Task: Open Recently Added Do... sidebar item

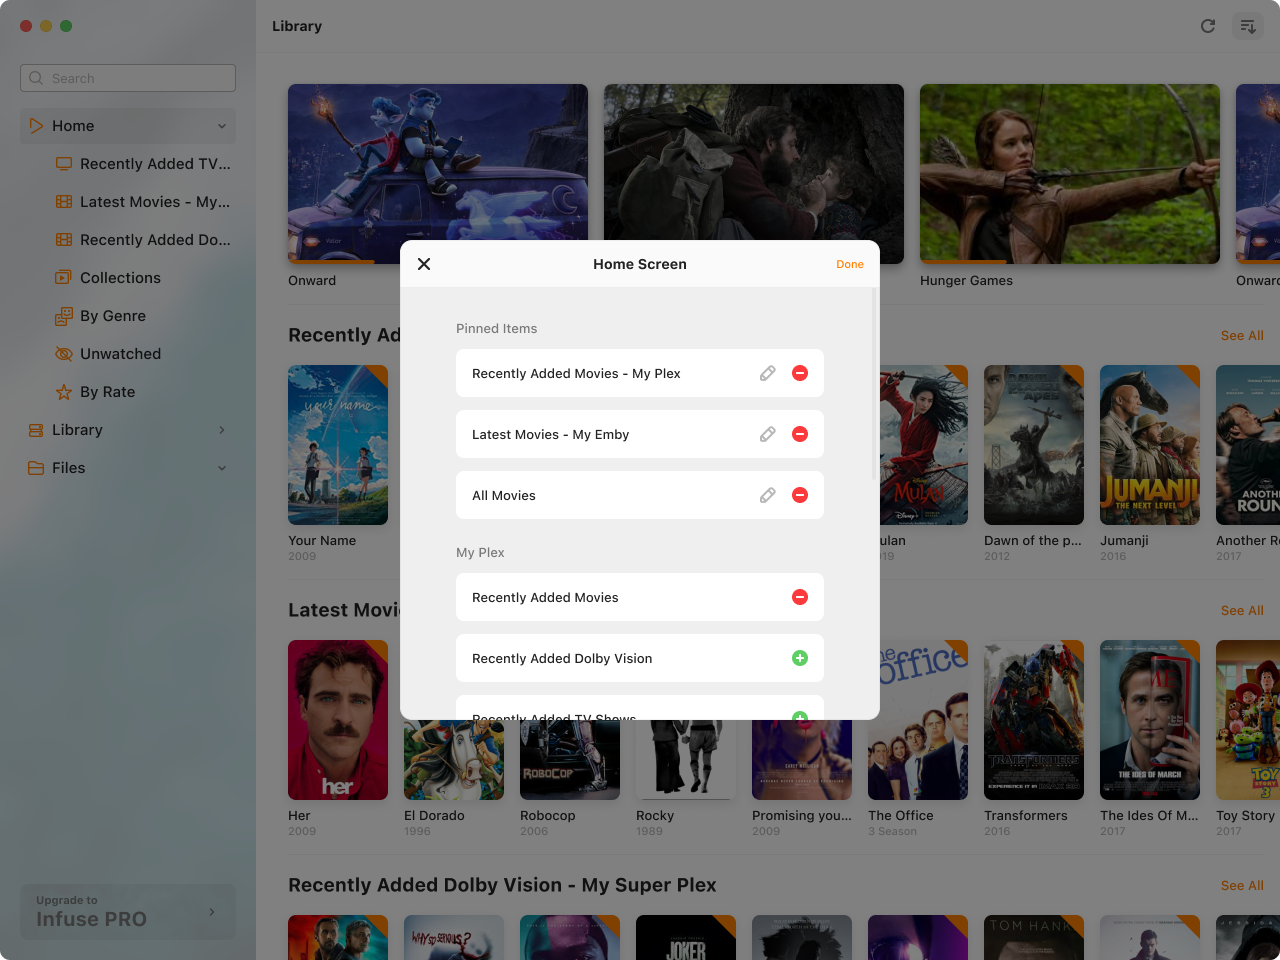Action: point(128,240)
